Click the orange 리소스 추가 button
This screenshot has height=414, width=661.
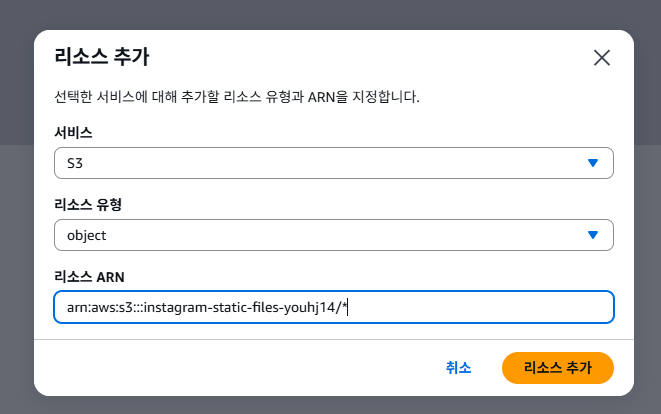(557, 367)
